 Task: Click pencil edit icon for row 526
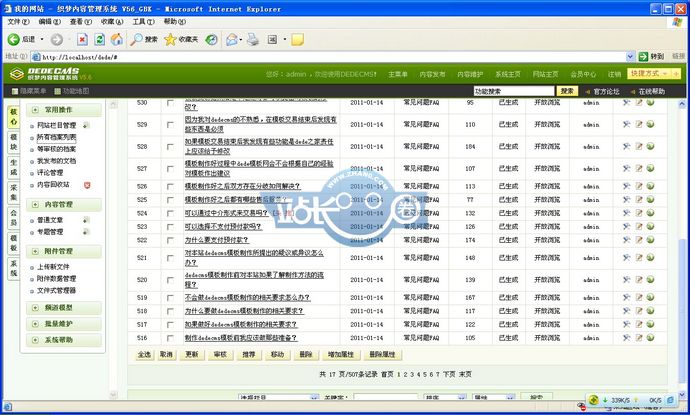[639, 186]
